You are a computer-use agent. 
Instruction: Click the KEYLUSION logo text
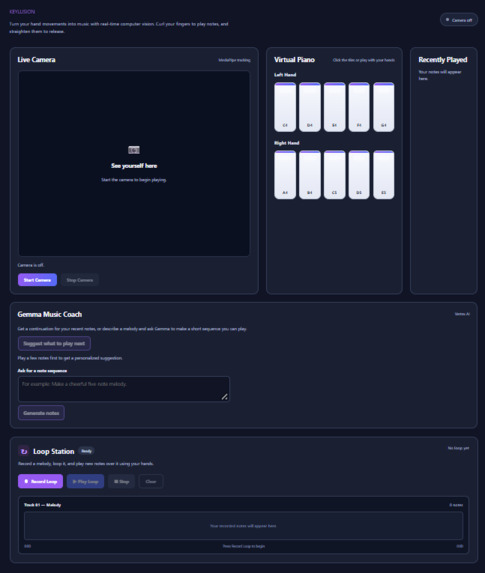[22, 12]
